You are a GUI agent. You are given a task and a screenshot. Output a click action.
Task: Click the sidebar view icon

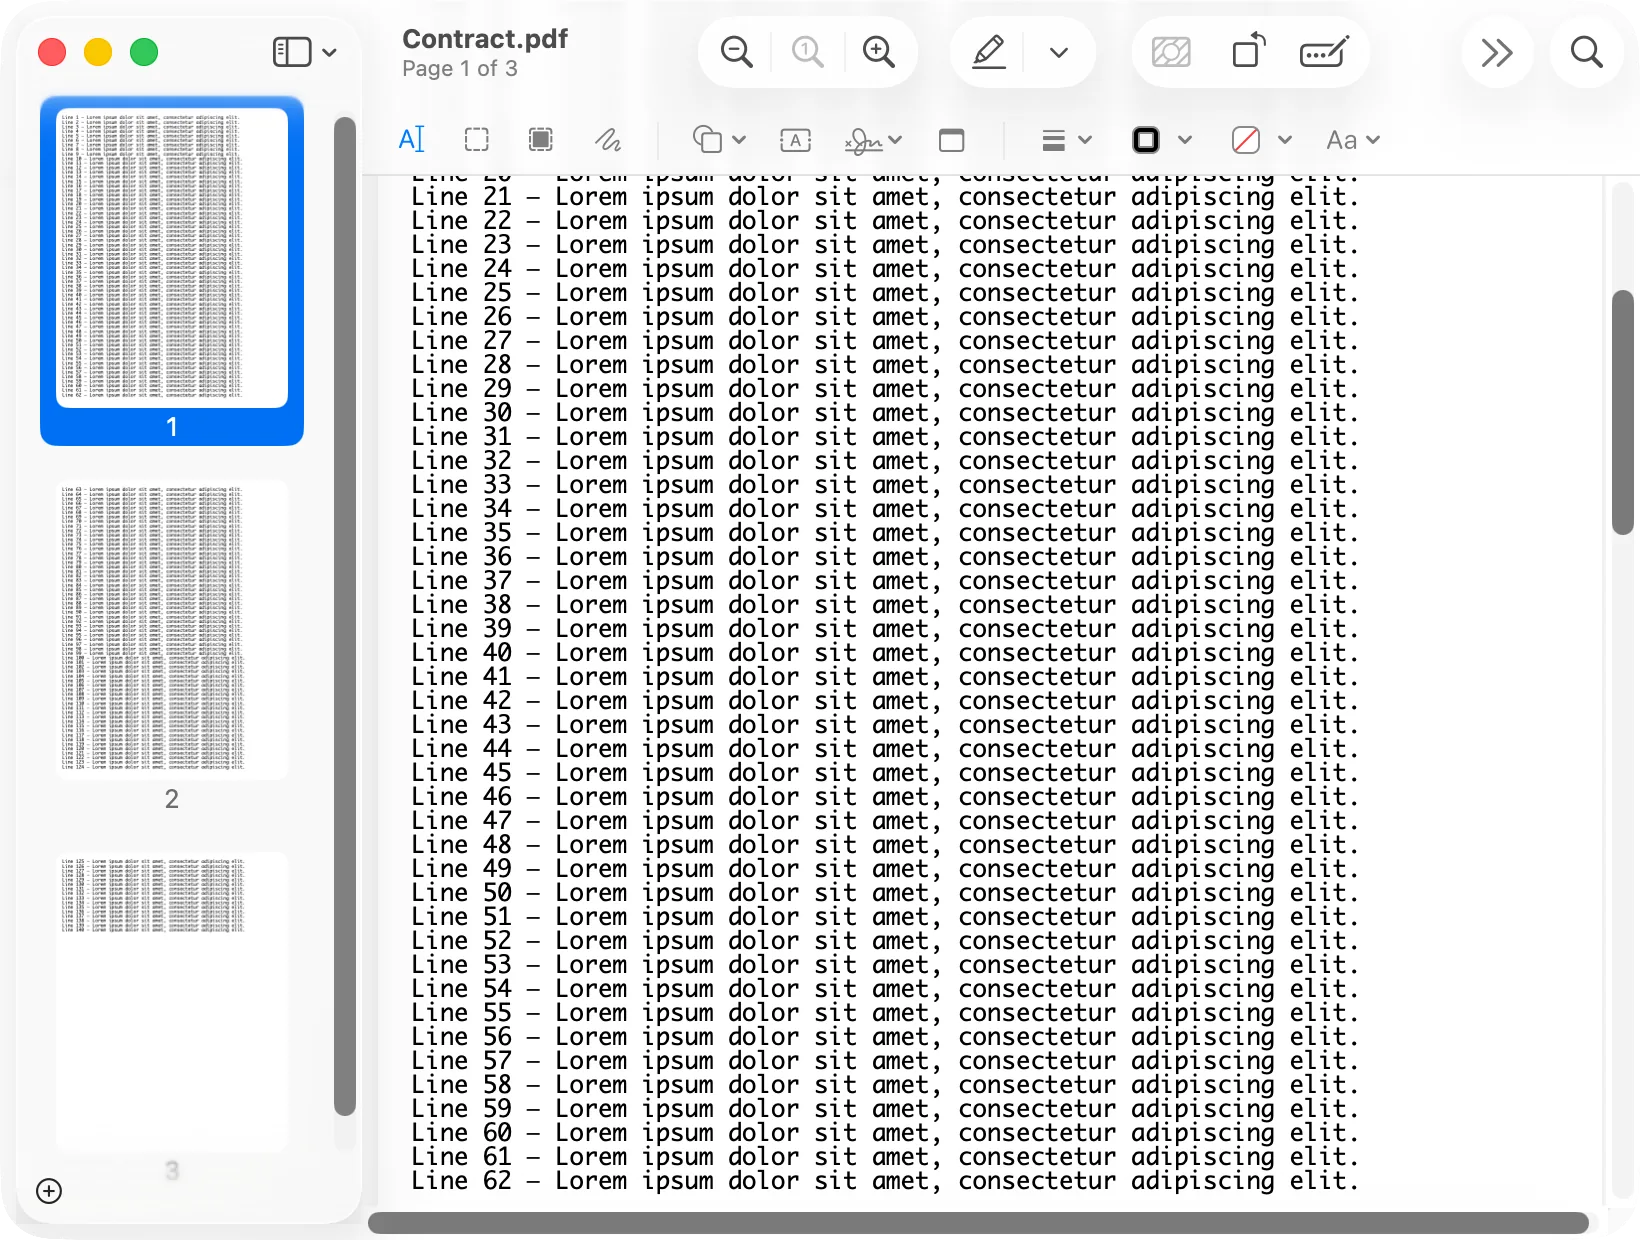(x=292, y=52)
